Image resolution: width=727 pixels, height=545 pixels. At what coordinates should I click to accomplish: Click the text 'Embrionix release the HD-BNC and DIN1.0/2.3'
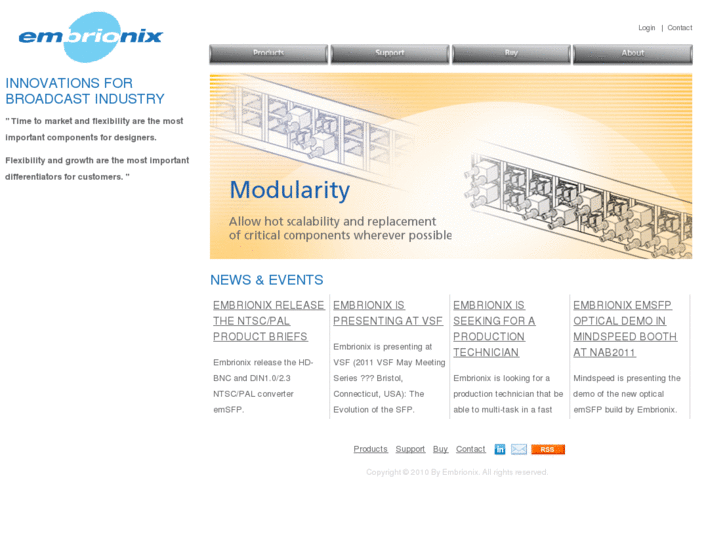[263, 370]
